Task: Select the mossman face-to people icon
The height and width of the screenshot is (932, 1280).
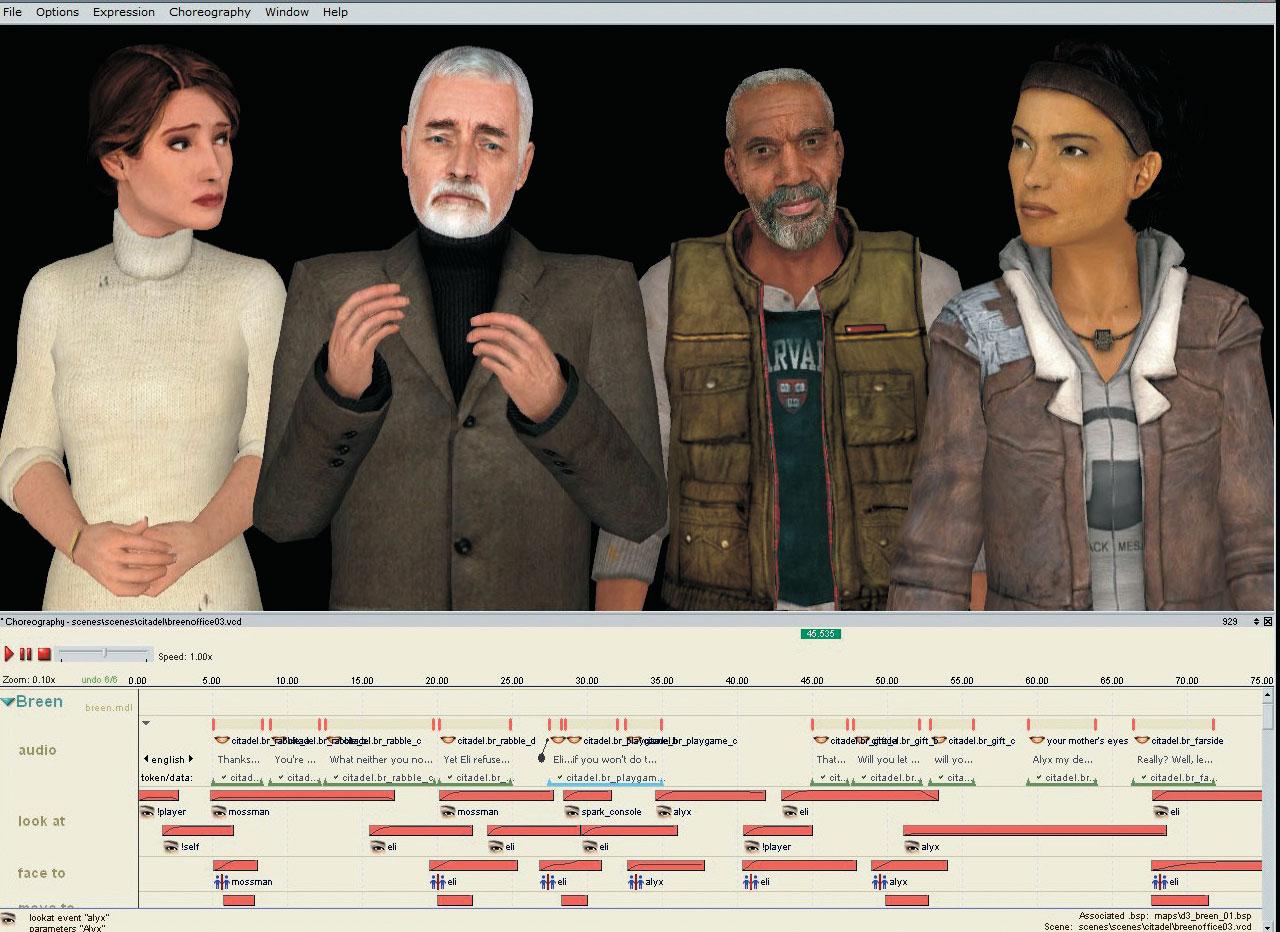Action: (x=221, y=881)
